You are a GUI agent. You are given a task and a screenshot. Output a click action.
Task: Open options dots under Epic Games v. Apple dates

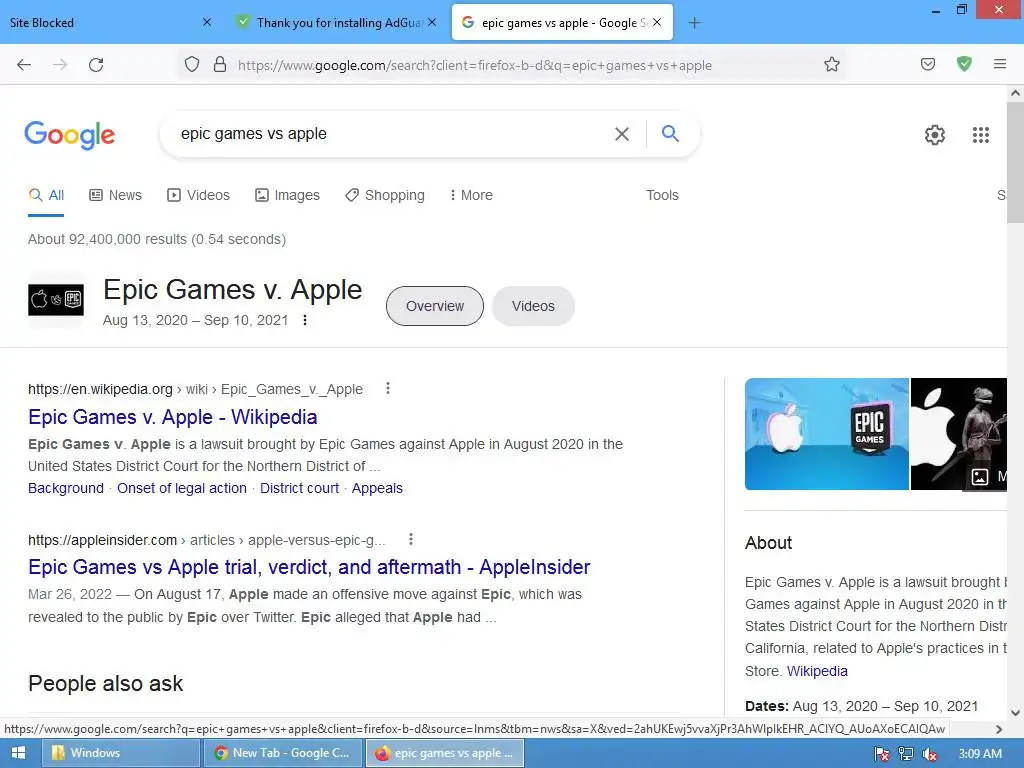304,320
